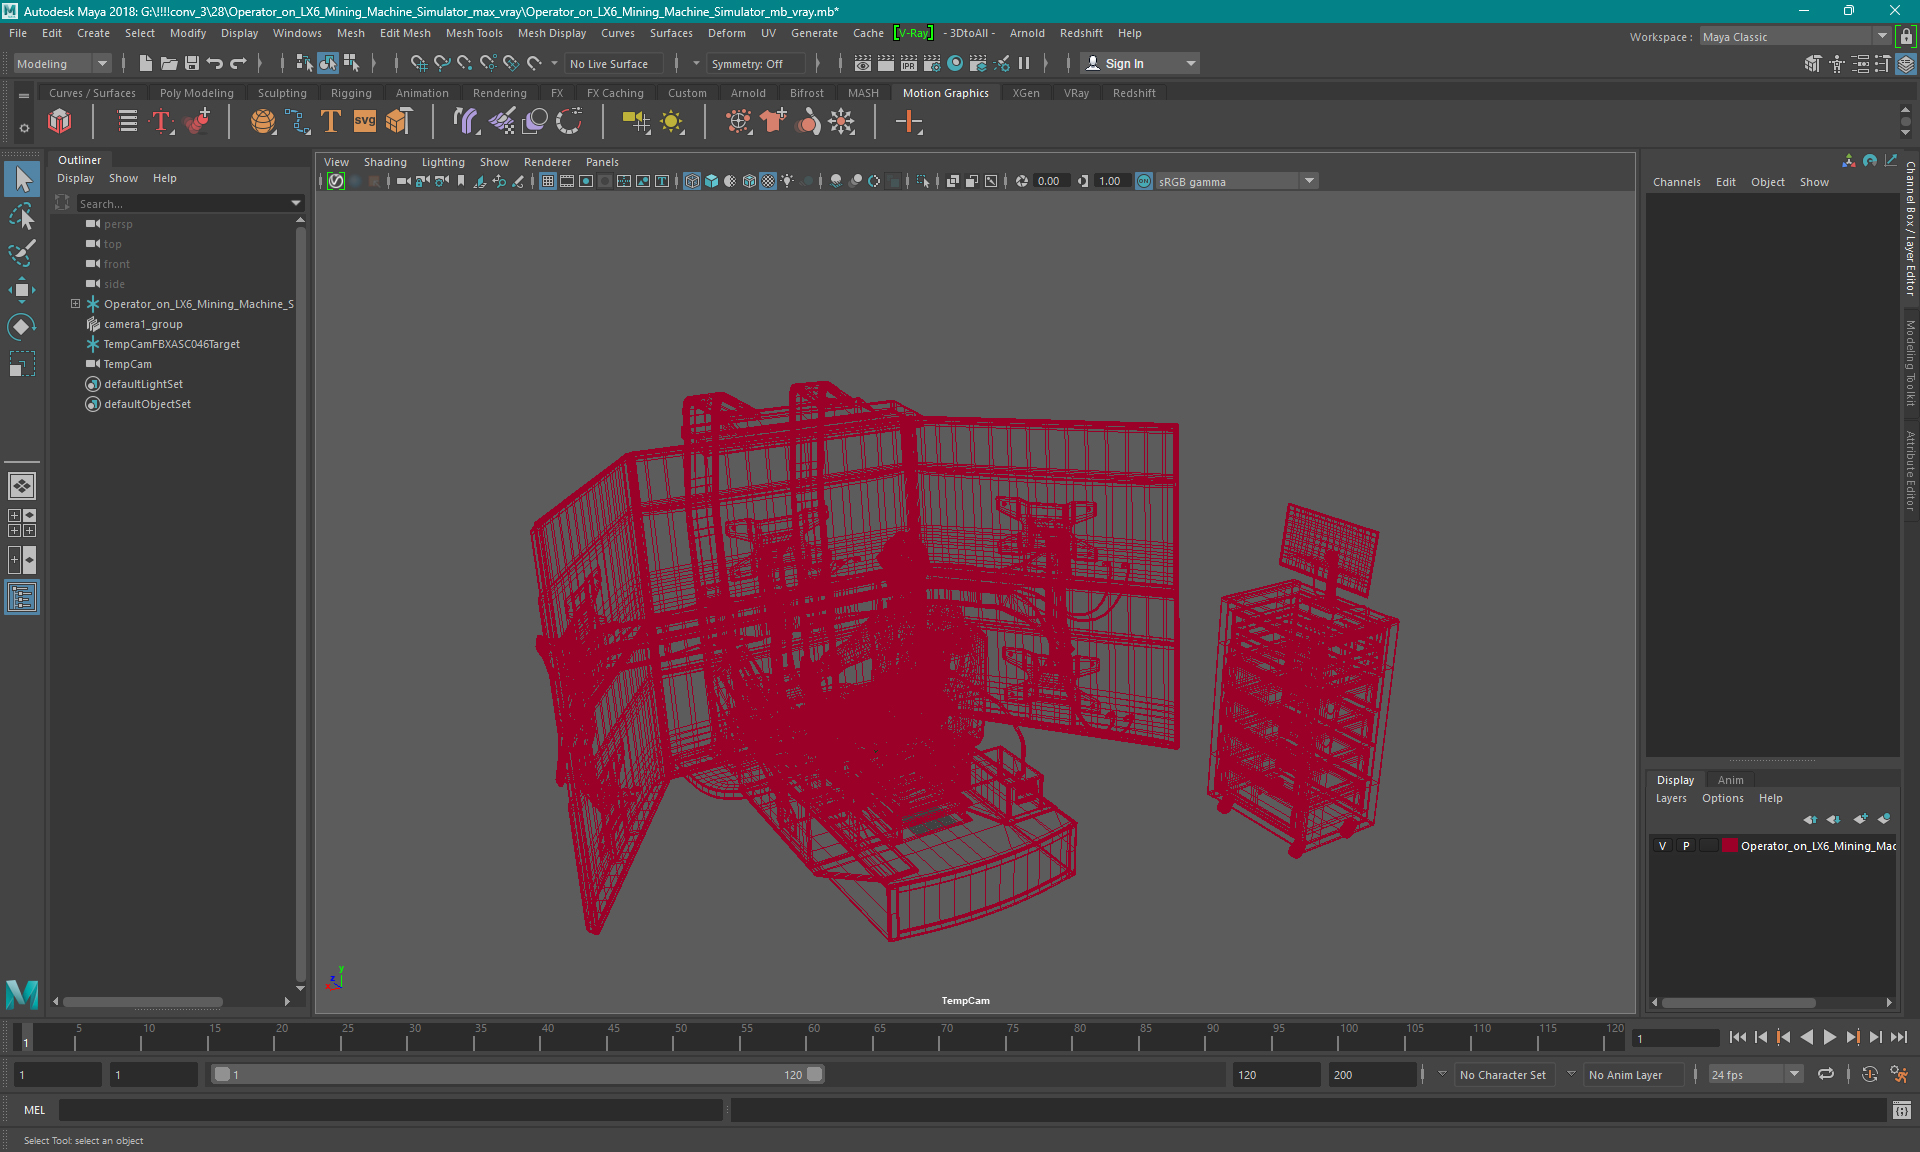Switch to the Poly Modeling shelf tab
The height and width of the screenshot is (1152, 1920).
(197, 93)
